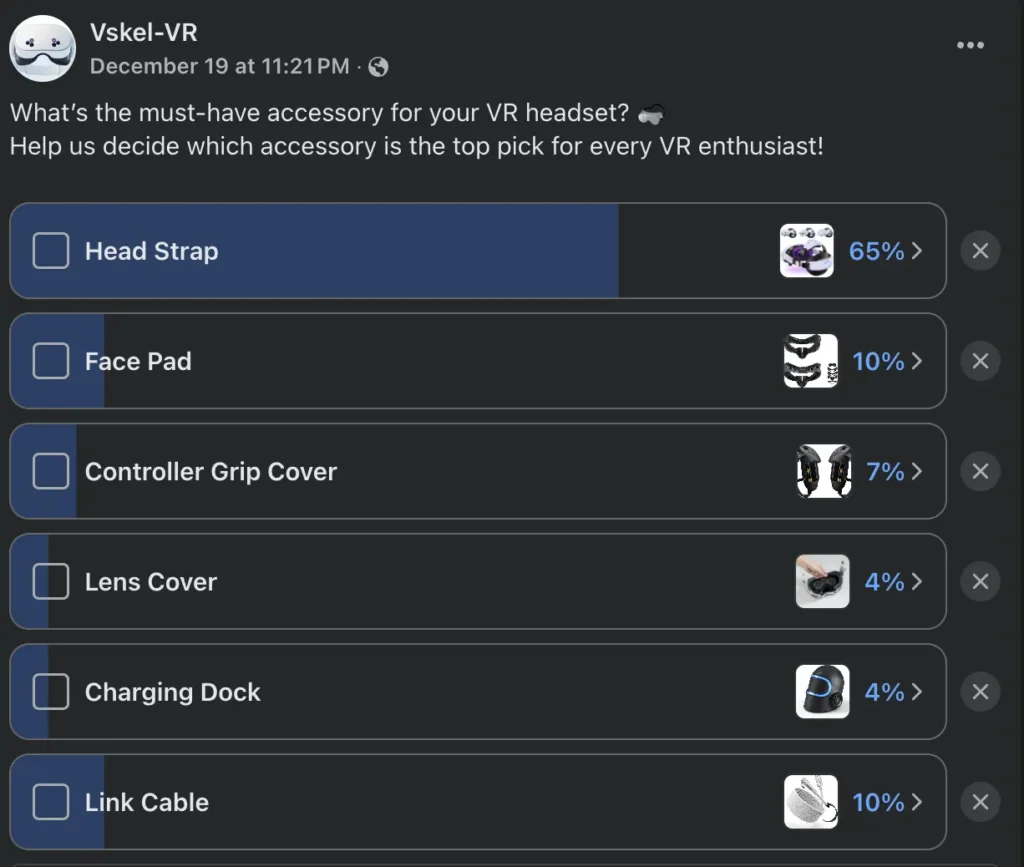Remove the Head Strap poll option

pos(980,251)
